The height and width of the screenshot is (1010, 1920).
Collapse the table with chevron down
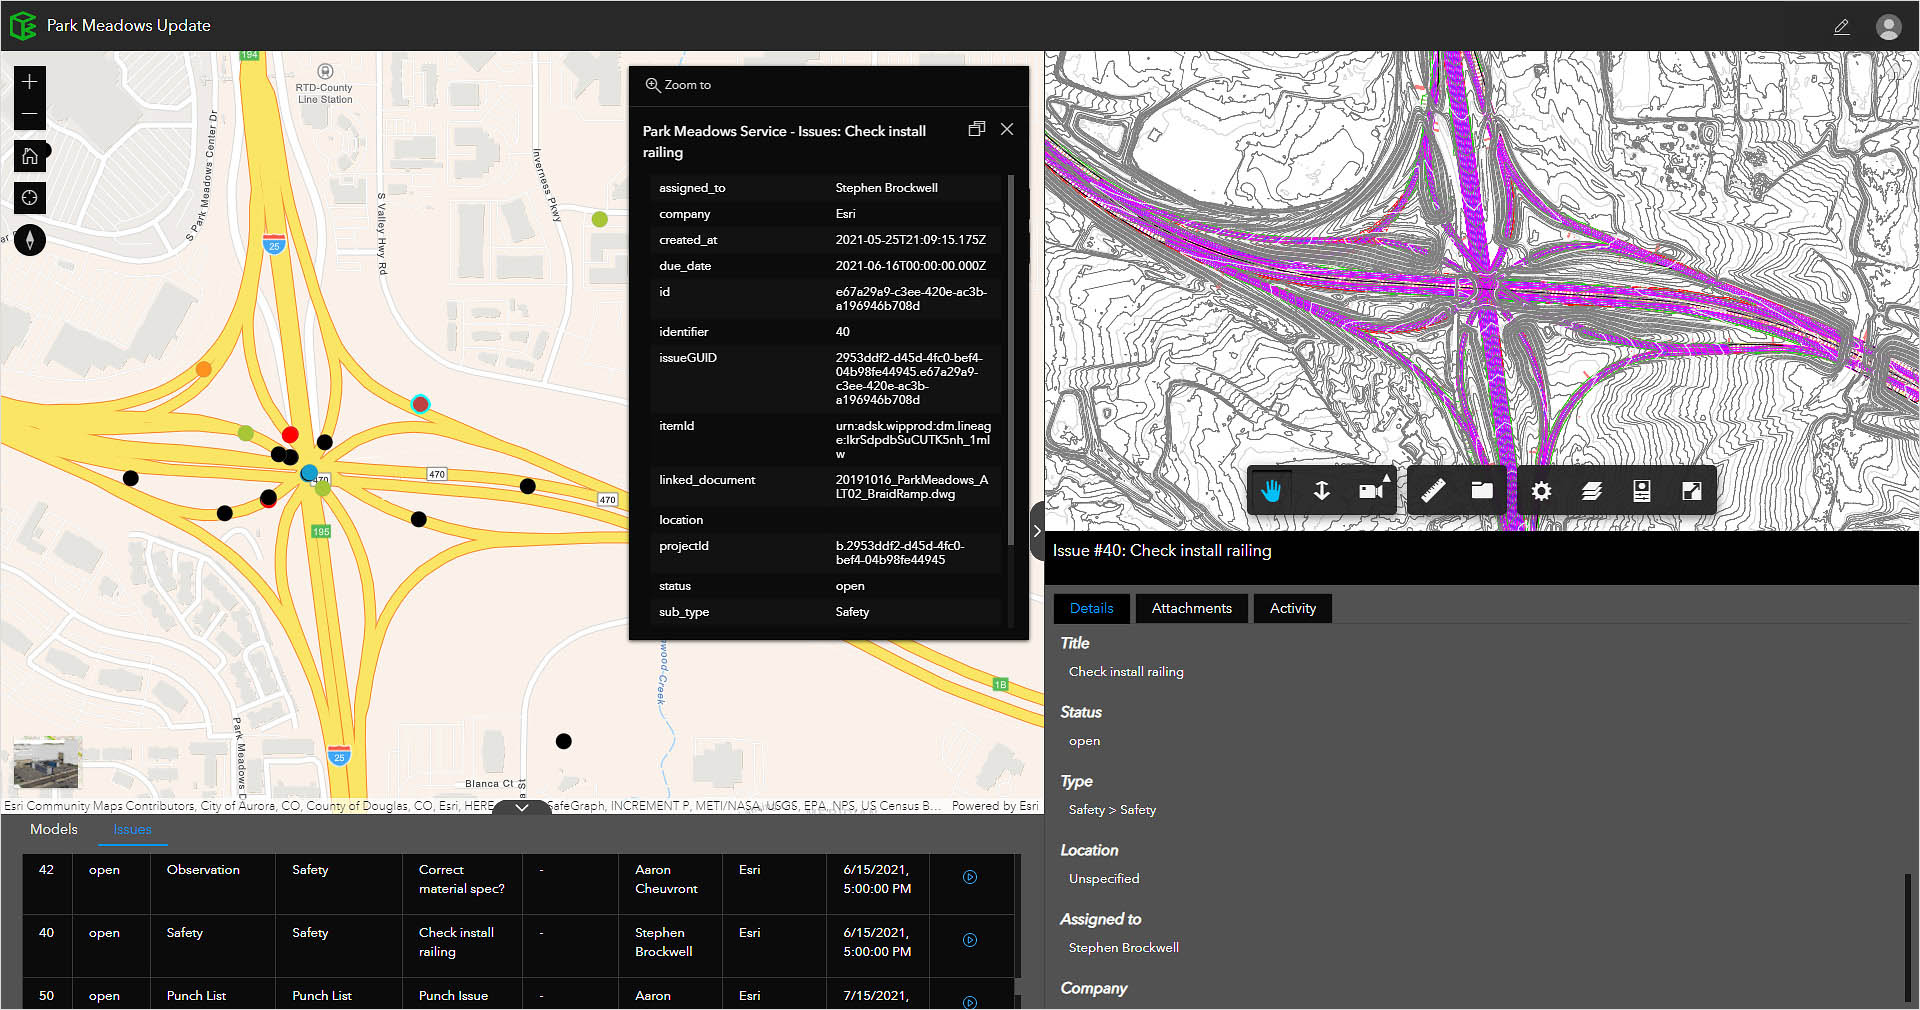pos(521,807)
